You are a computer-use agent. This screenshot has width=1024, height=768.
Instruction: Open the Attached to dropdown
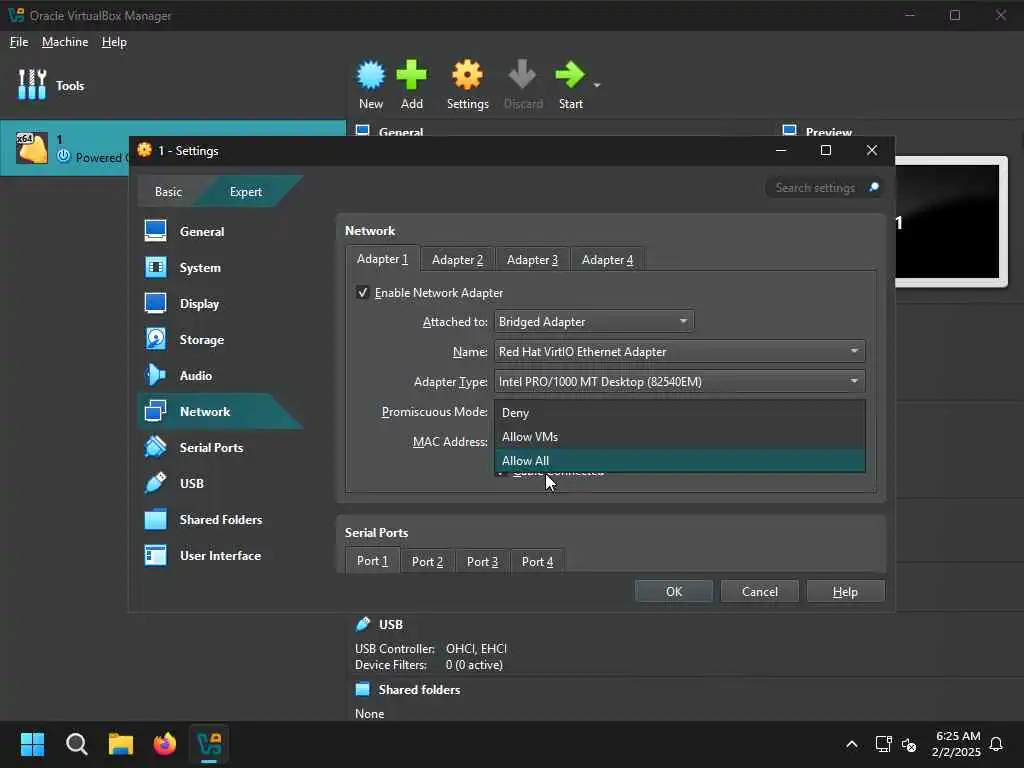[x=594, y=321]
